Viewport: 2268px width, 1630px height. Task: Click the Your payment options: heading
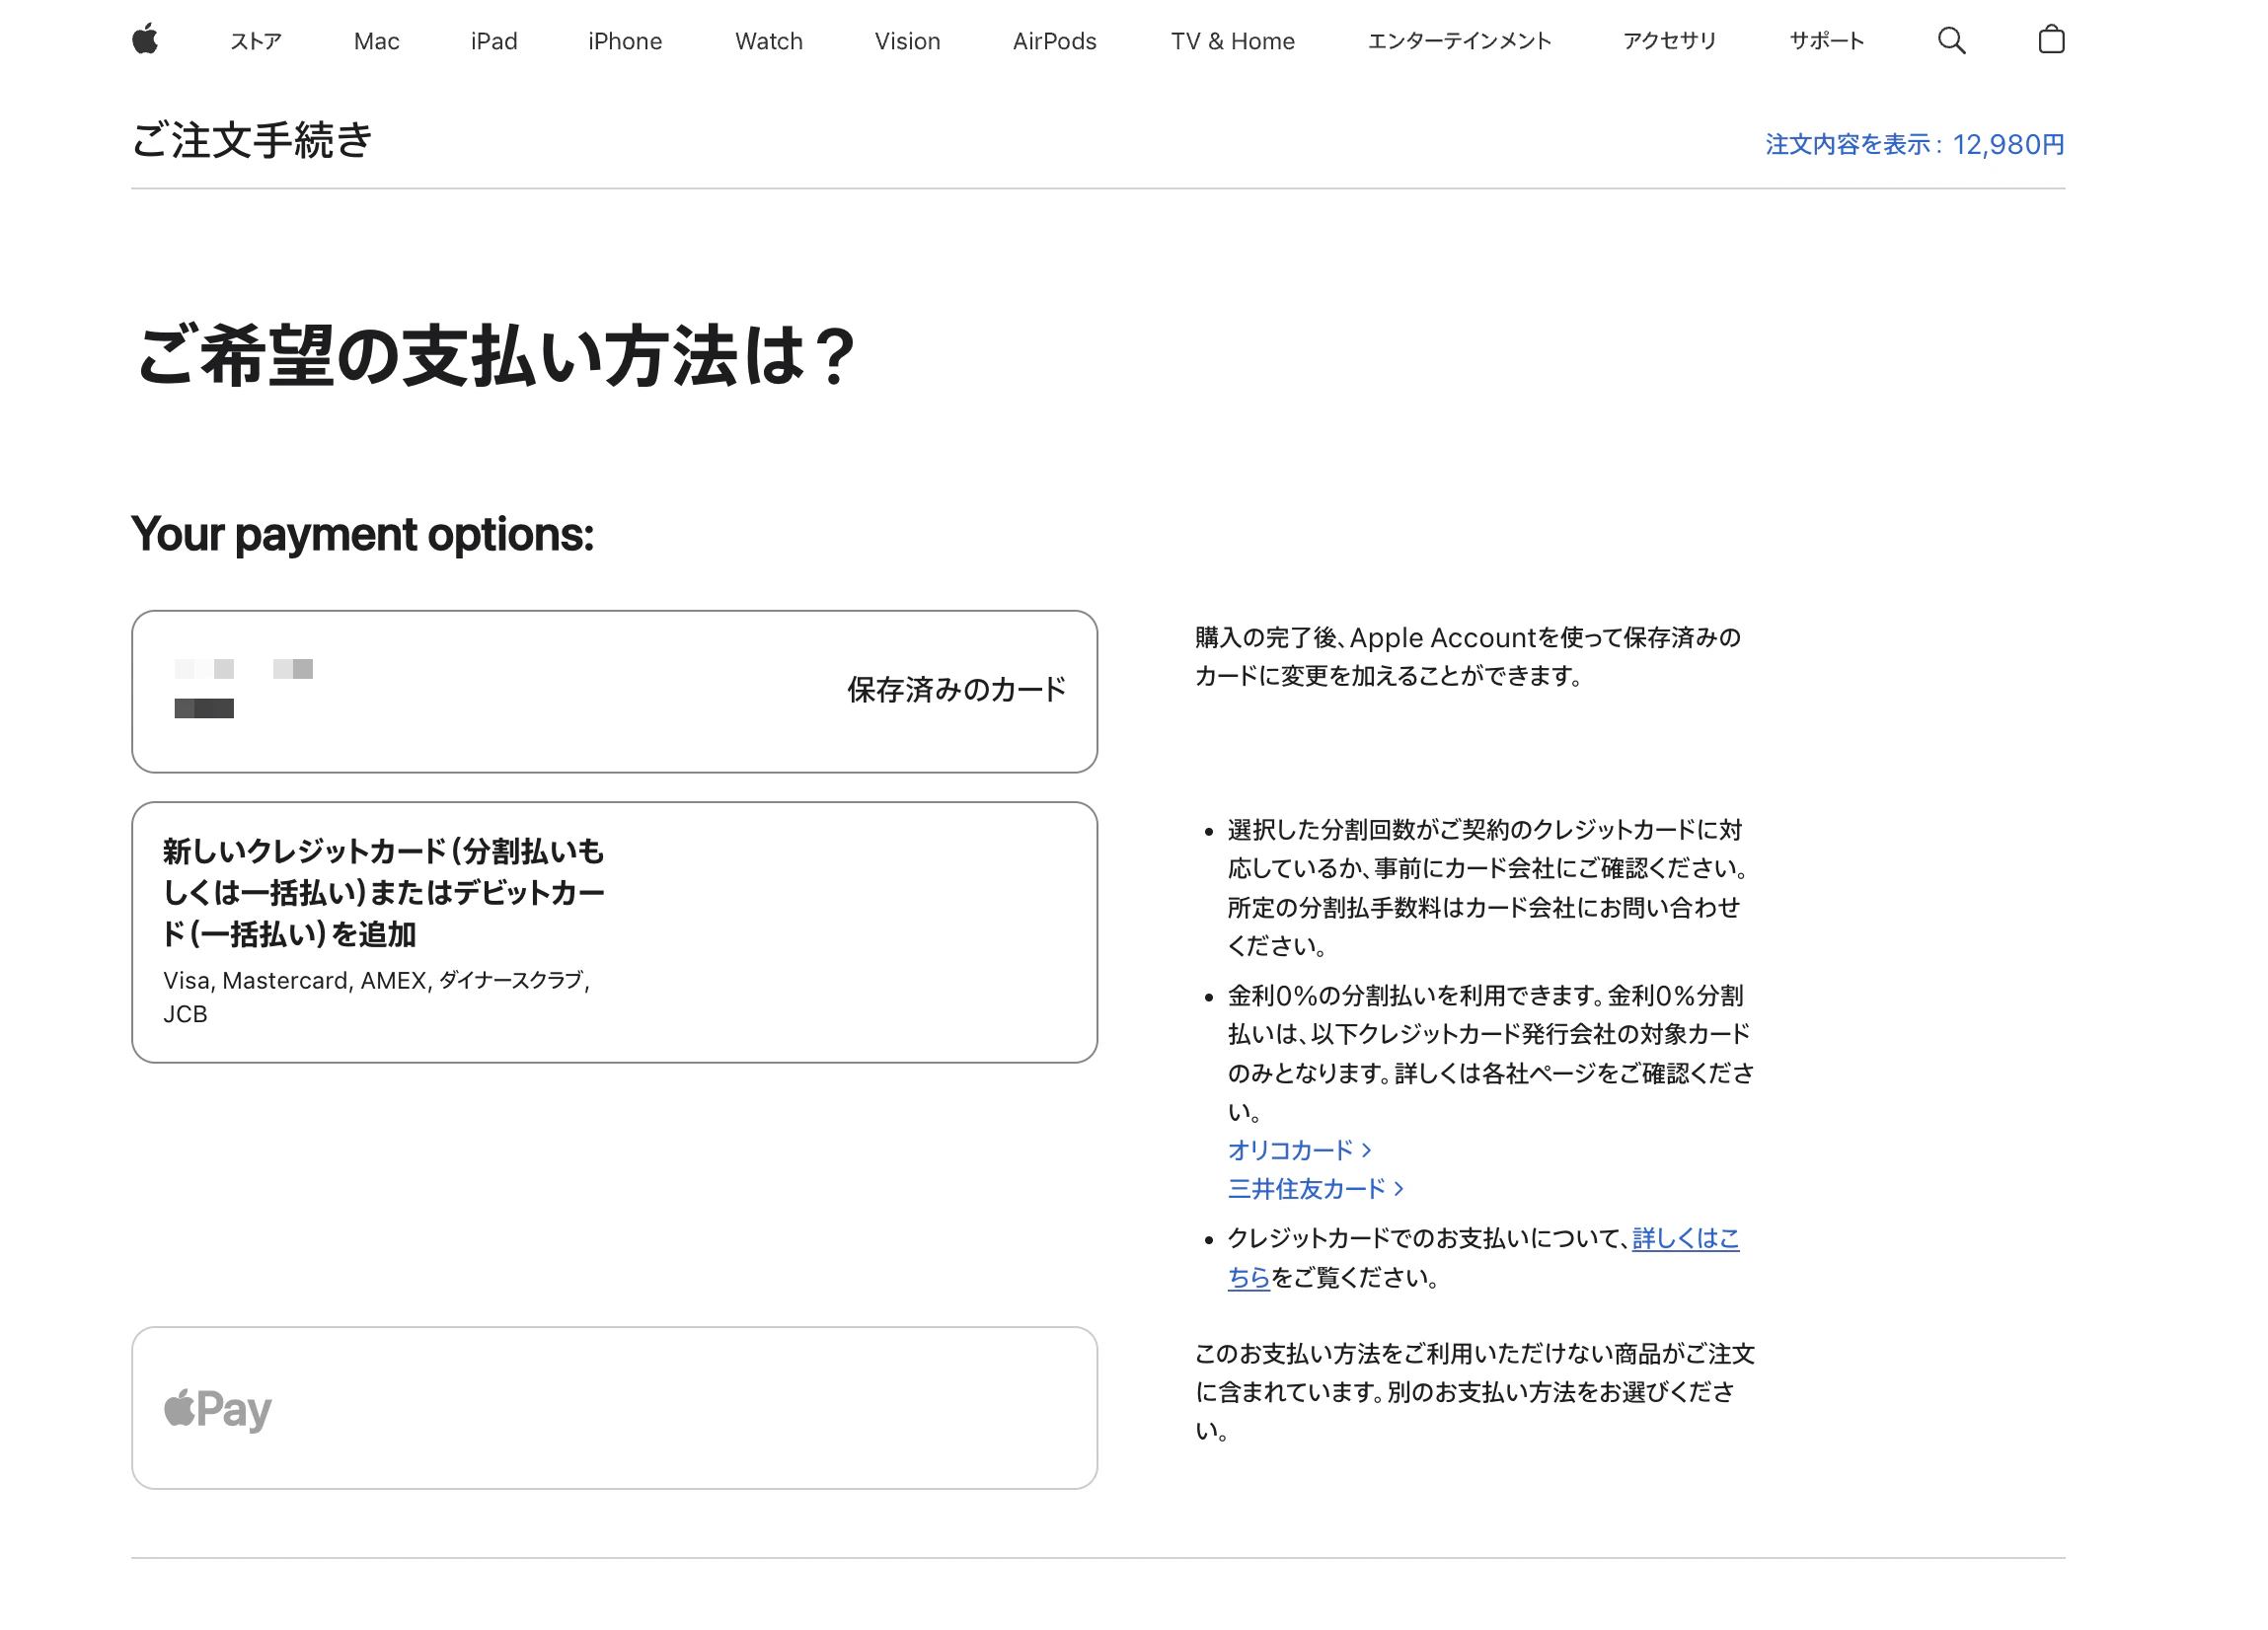[362, 535]
